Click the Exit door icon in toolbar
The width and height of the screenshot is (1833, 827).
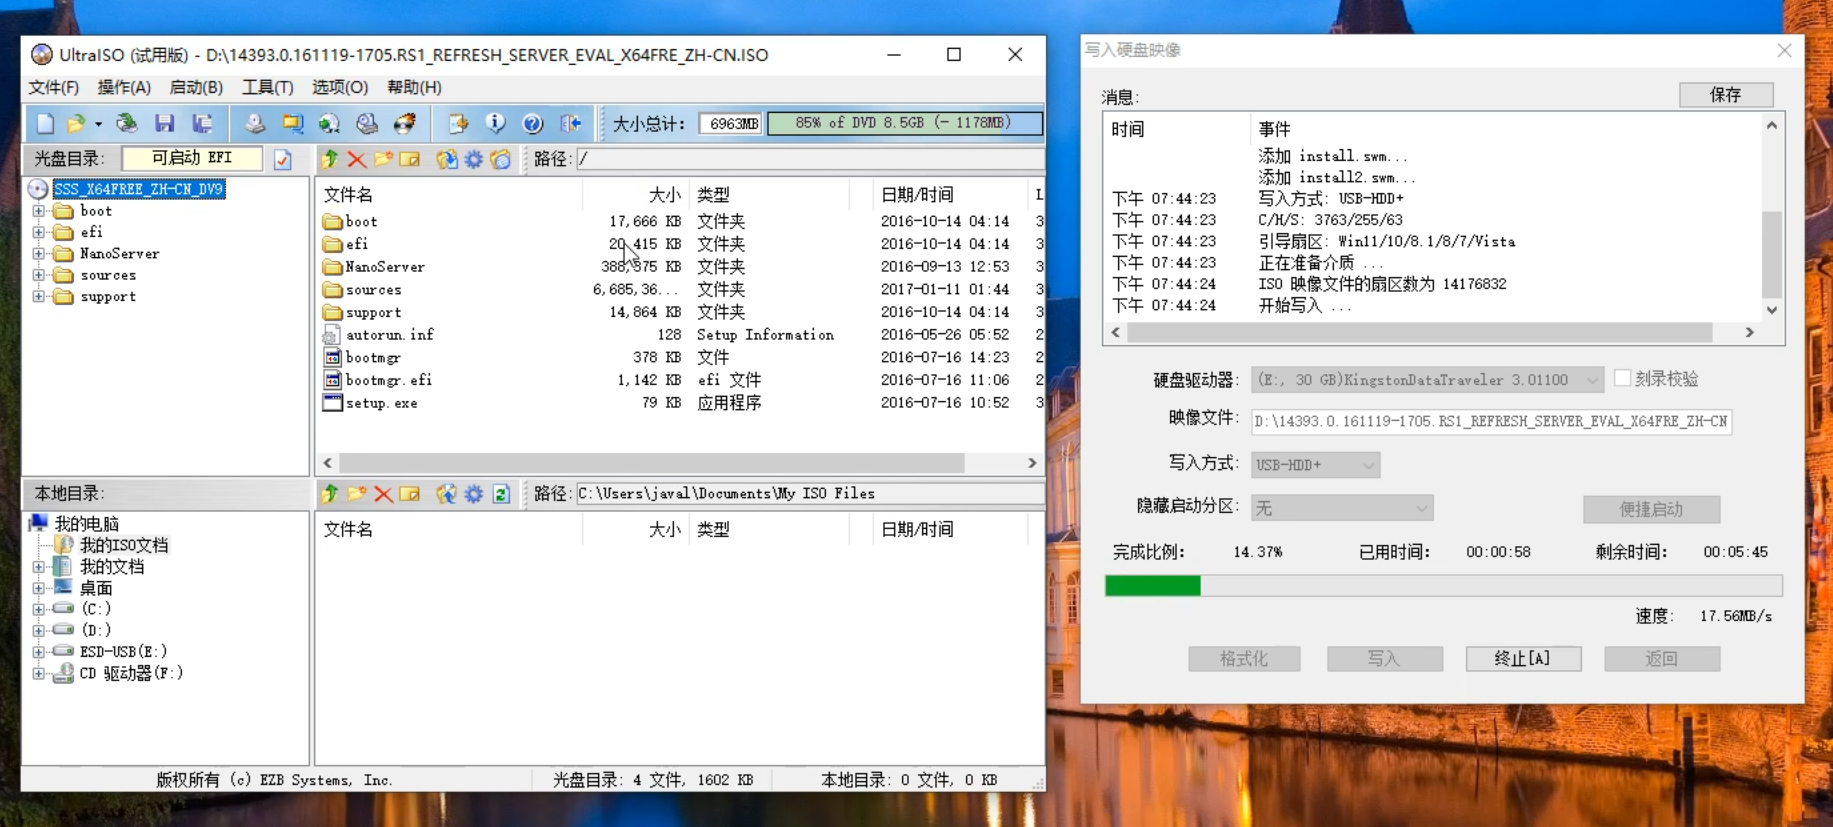[x=571, y=123]
